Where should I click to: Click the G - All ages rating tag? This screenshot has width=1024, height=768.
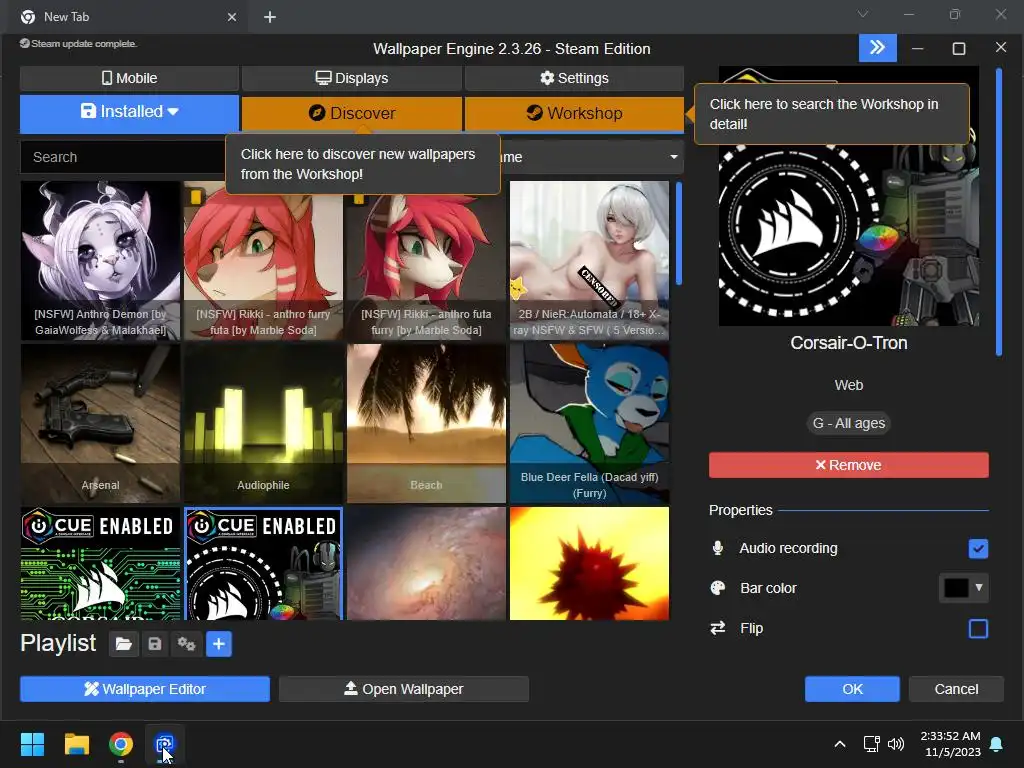[x=848, y=423]
